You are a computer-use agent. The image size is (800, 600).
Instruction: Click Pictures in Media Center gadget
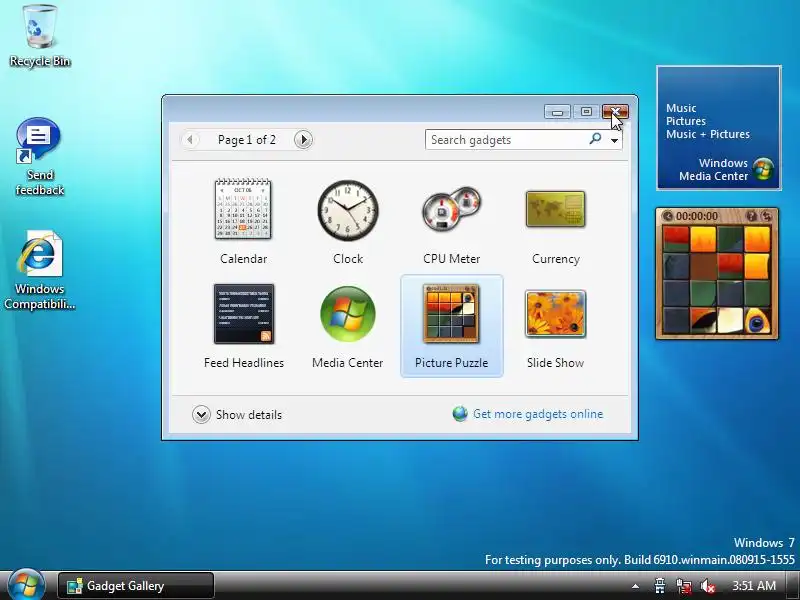coord(686,121)
